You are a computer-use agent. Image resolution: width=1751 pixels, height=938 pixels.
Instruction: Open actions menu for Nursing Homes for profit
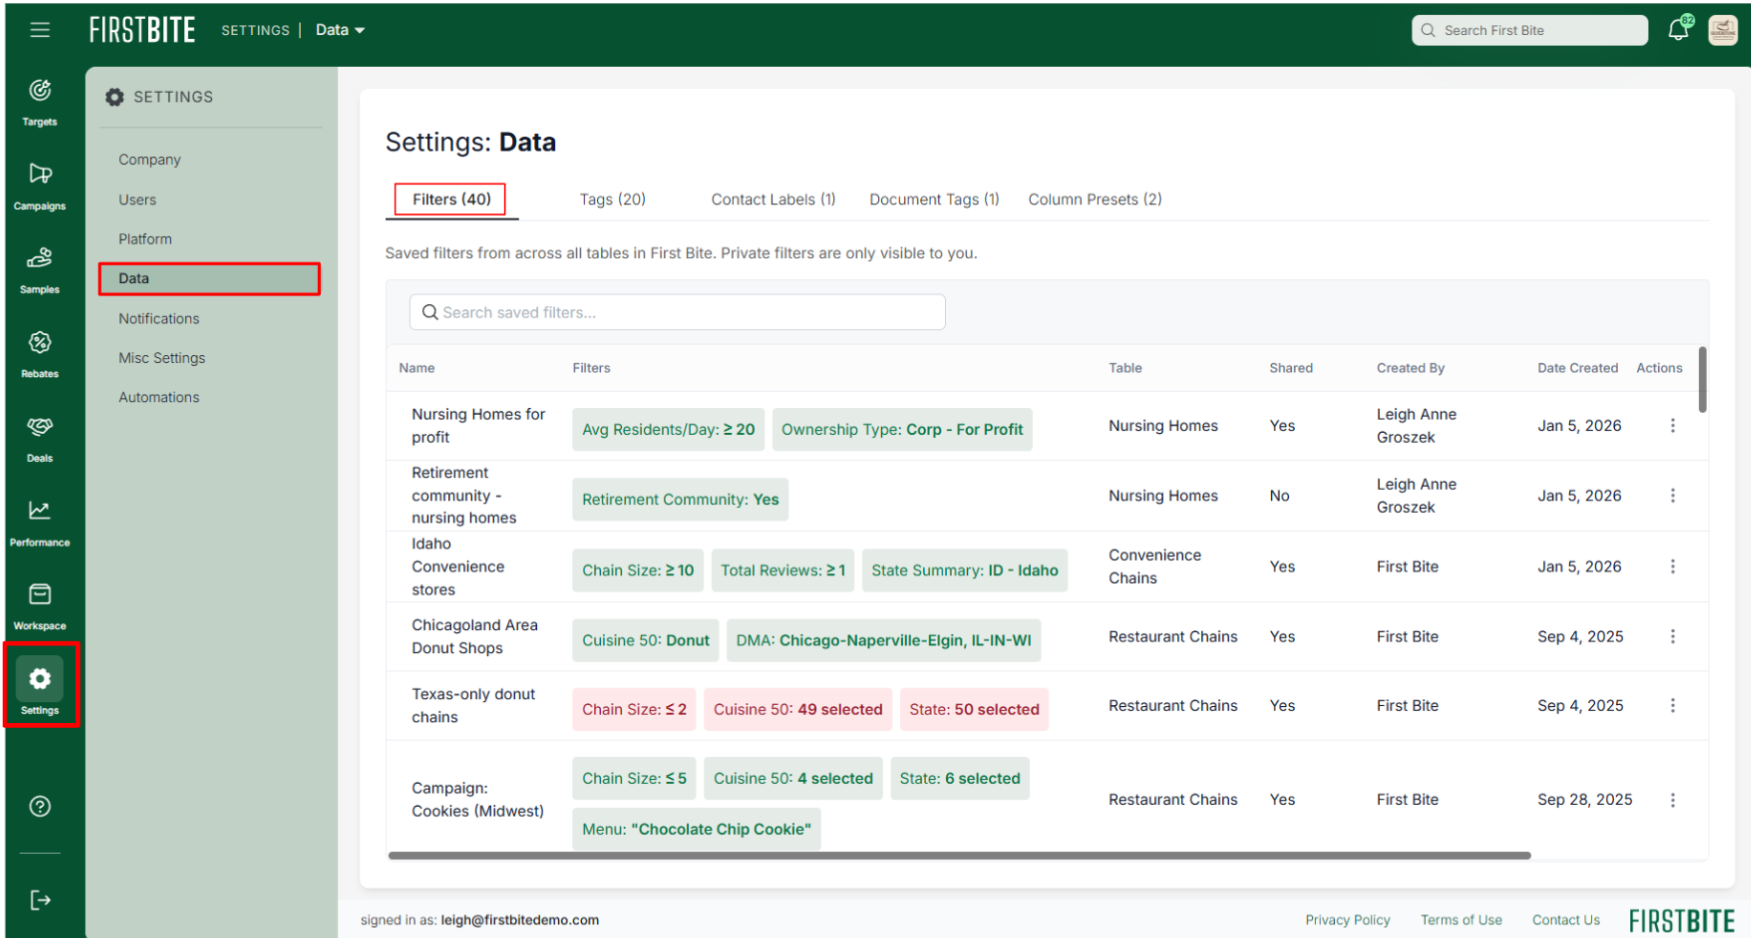tap(1672, 426)
